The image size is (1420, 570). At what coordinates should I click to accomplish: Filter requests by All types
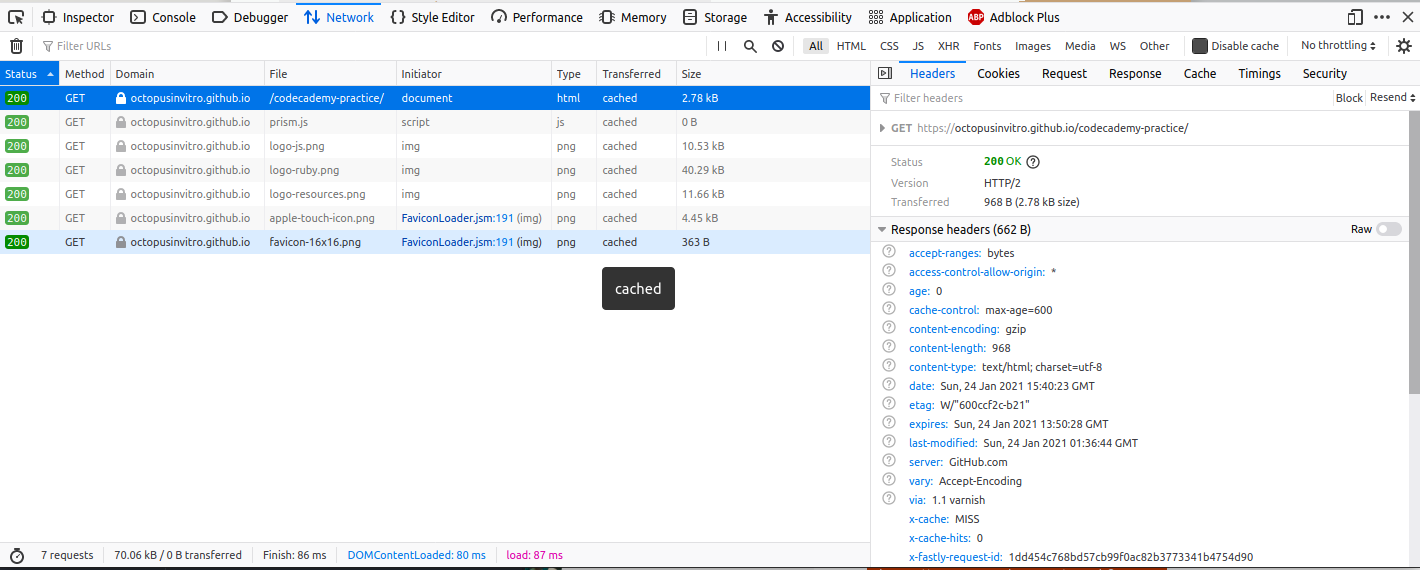tap(816, 46)
